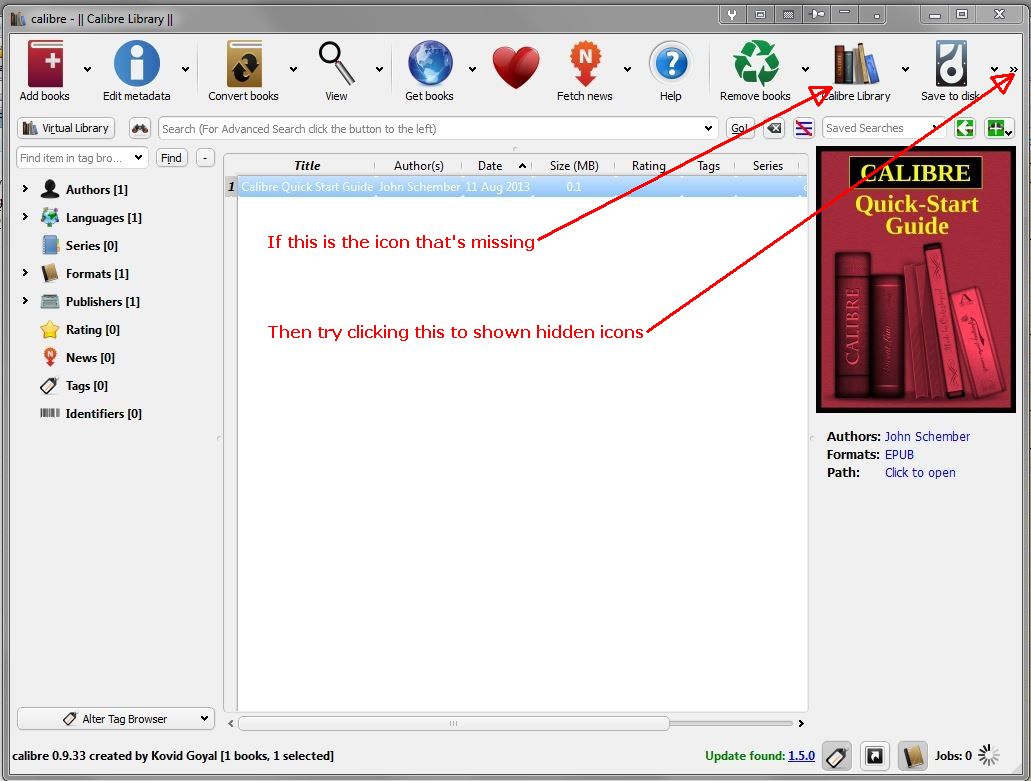Sort by Rating column header

[648, 166]
